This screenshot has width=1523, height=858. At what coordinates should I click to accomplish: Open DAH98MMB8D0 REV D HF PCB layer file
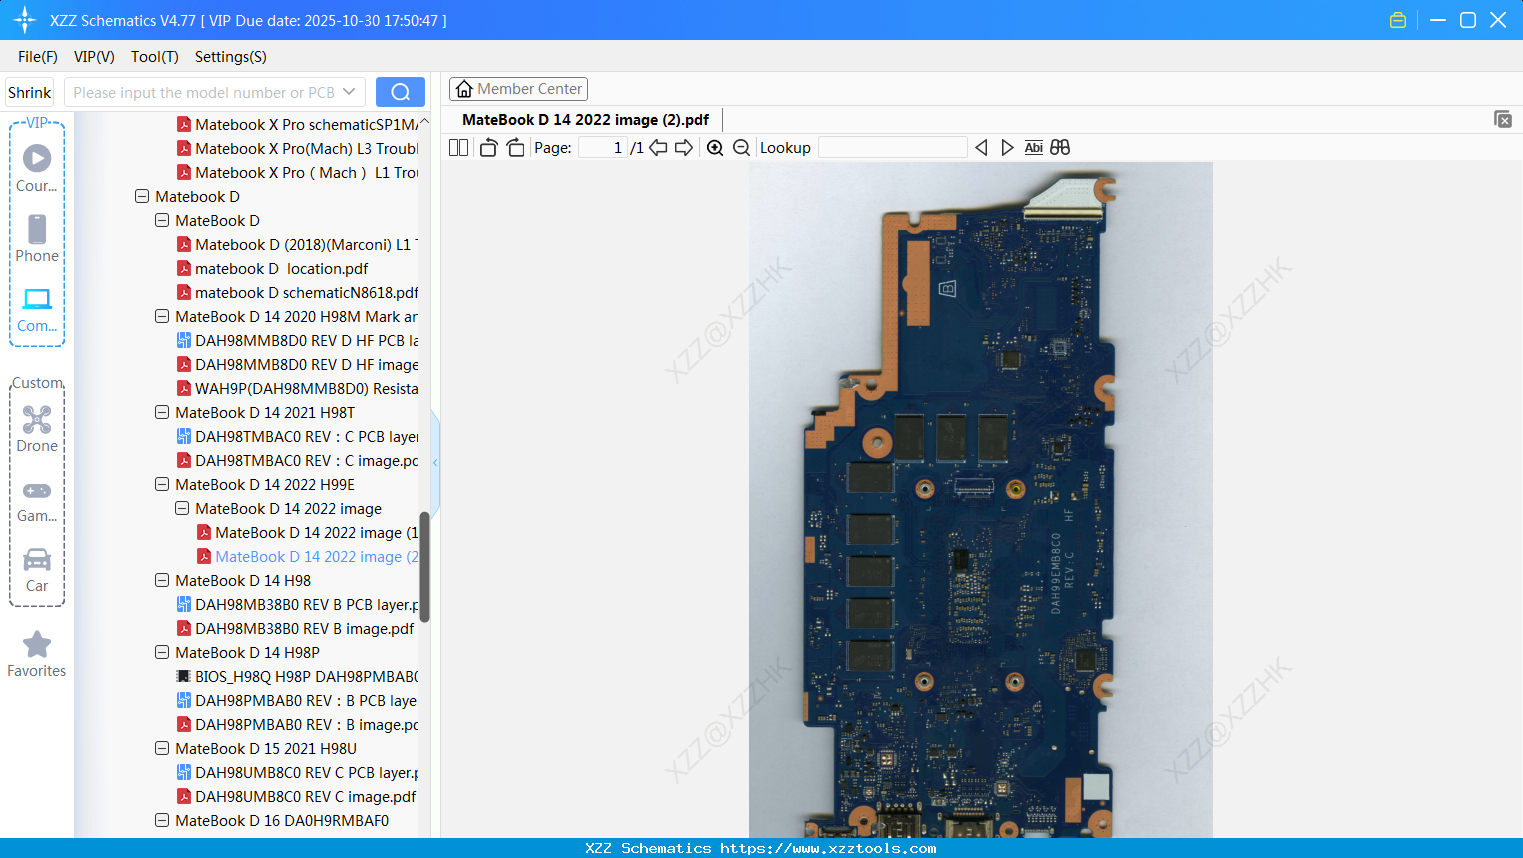(297, 341)
